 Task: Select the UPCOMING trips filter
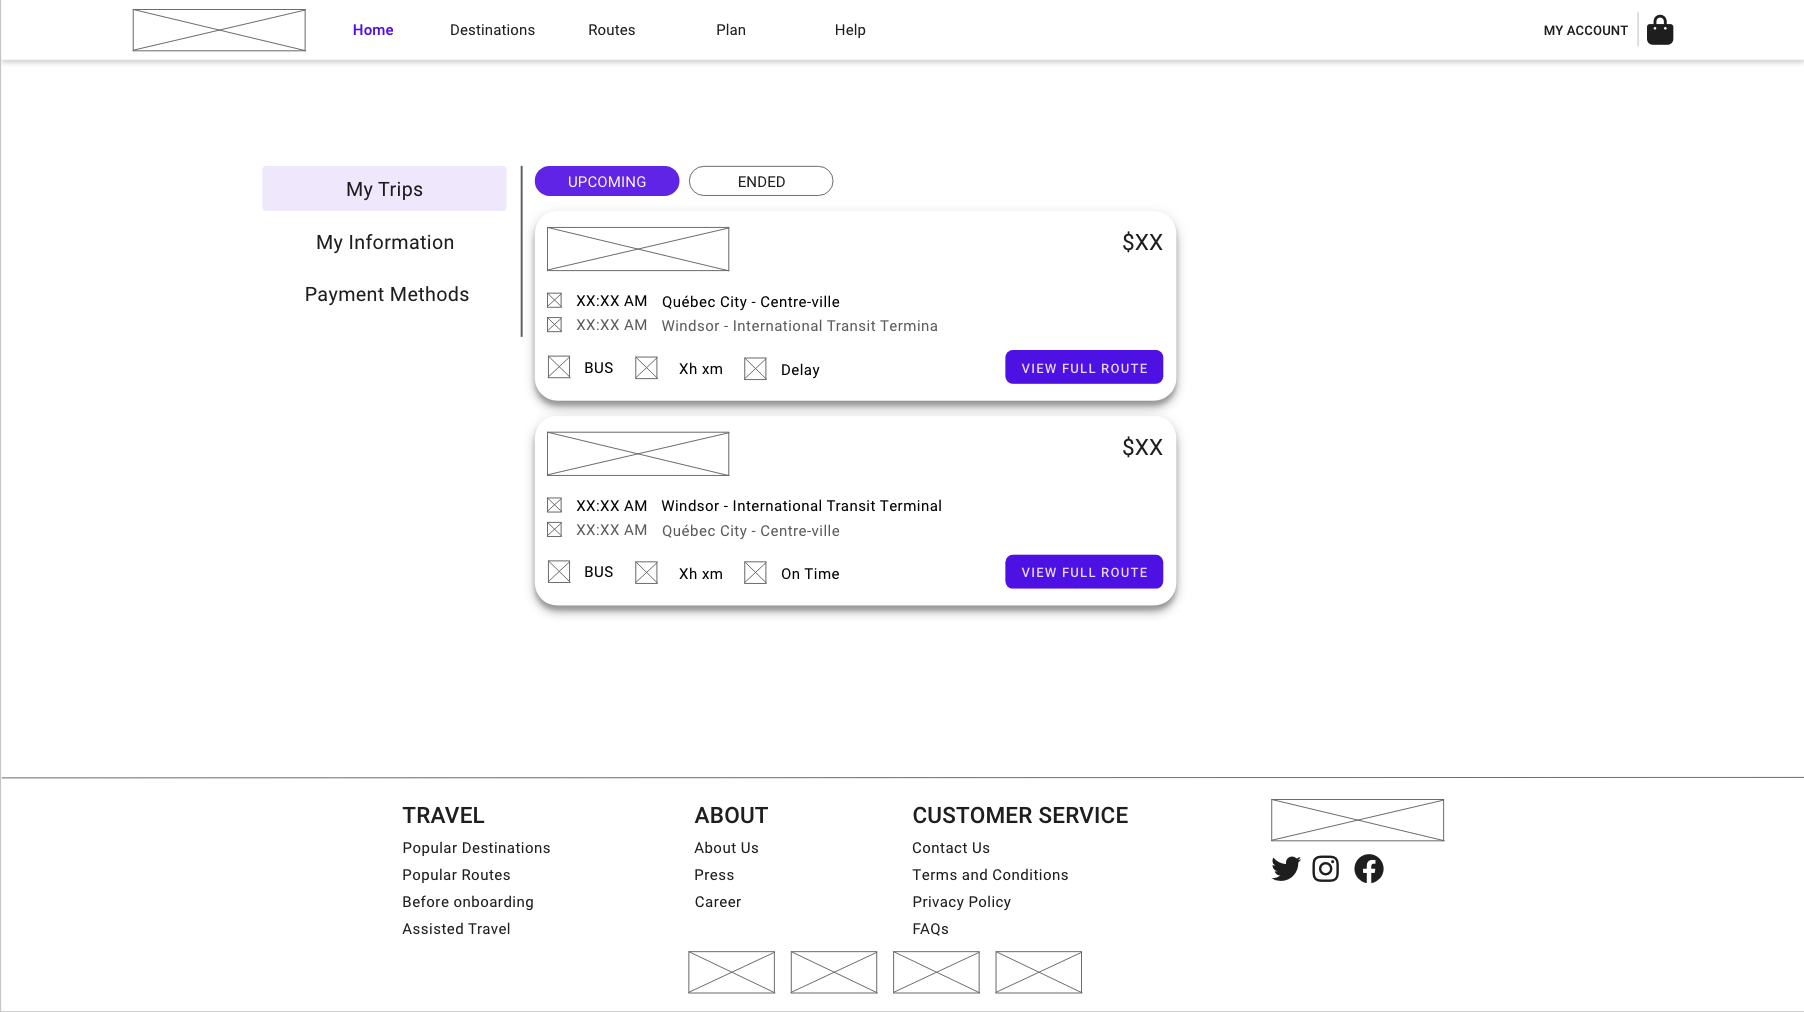606,181
